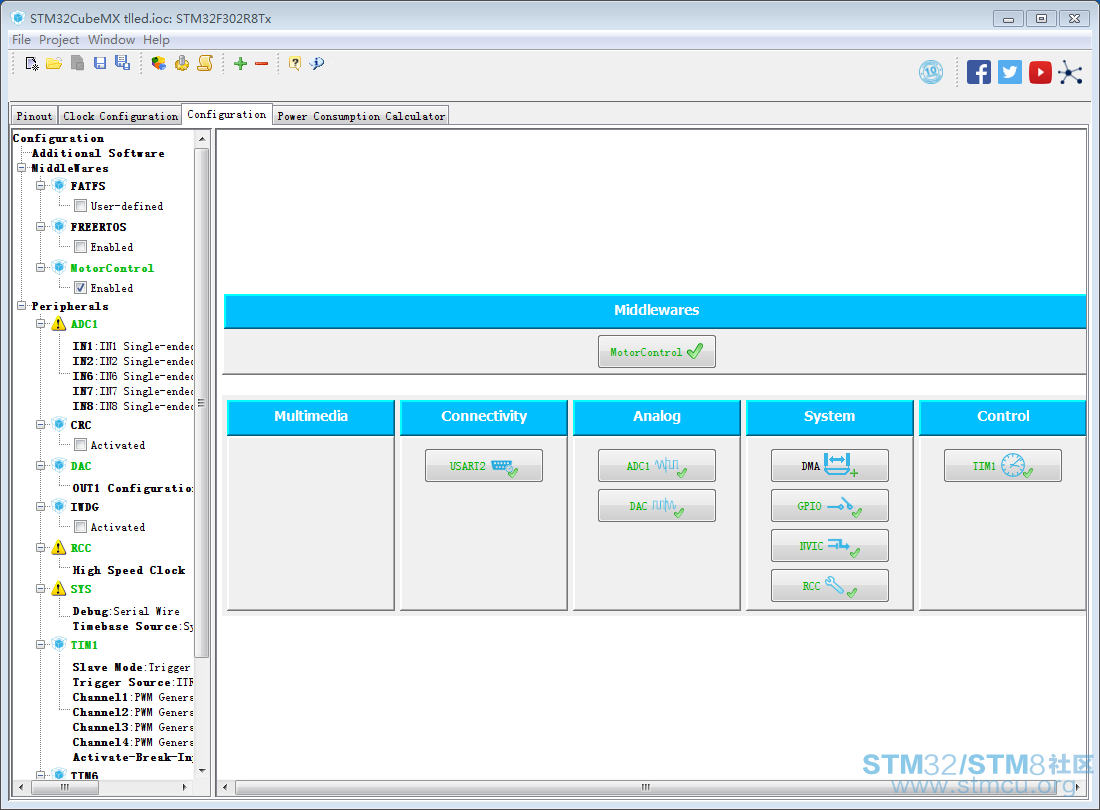Switch to Clock Configuration tab
The width and height of the screenshot is (1100, 810).
click(x=120, y=116)
